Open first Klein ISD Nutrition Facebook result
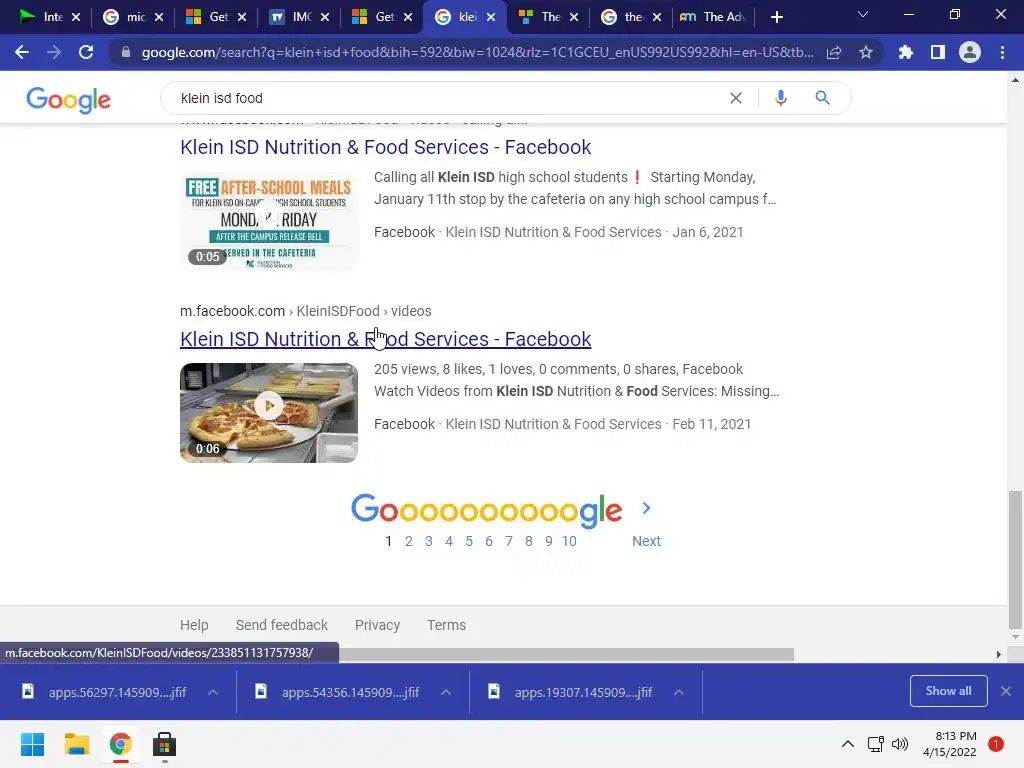 click(385, 147)
